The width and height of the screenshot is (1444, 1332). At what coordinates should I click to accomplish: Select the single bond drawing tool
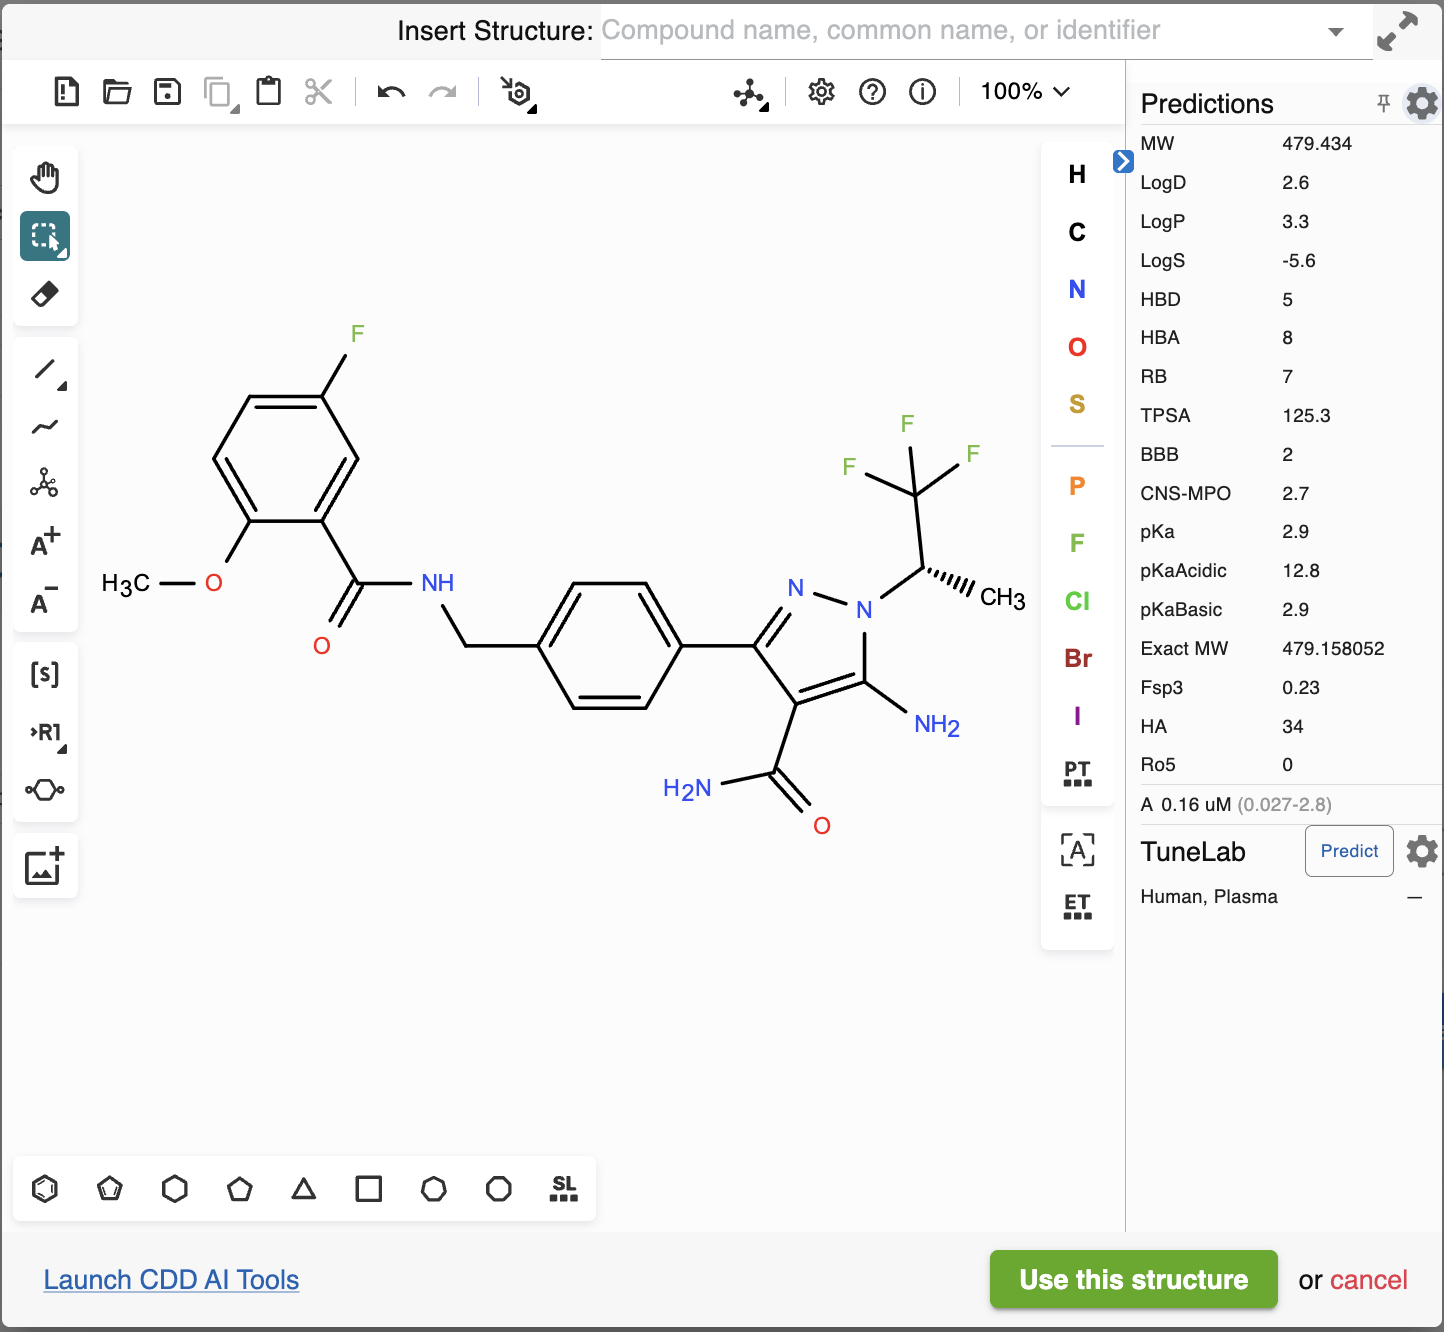pos(45,370)
